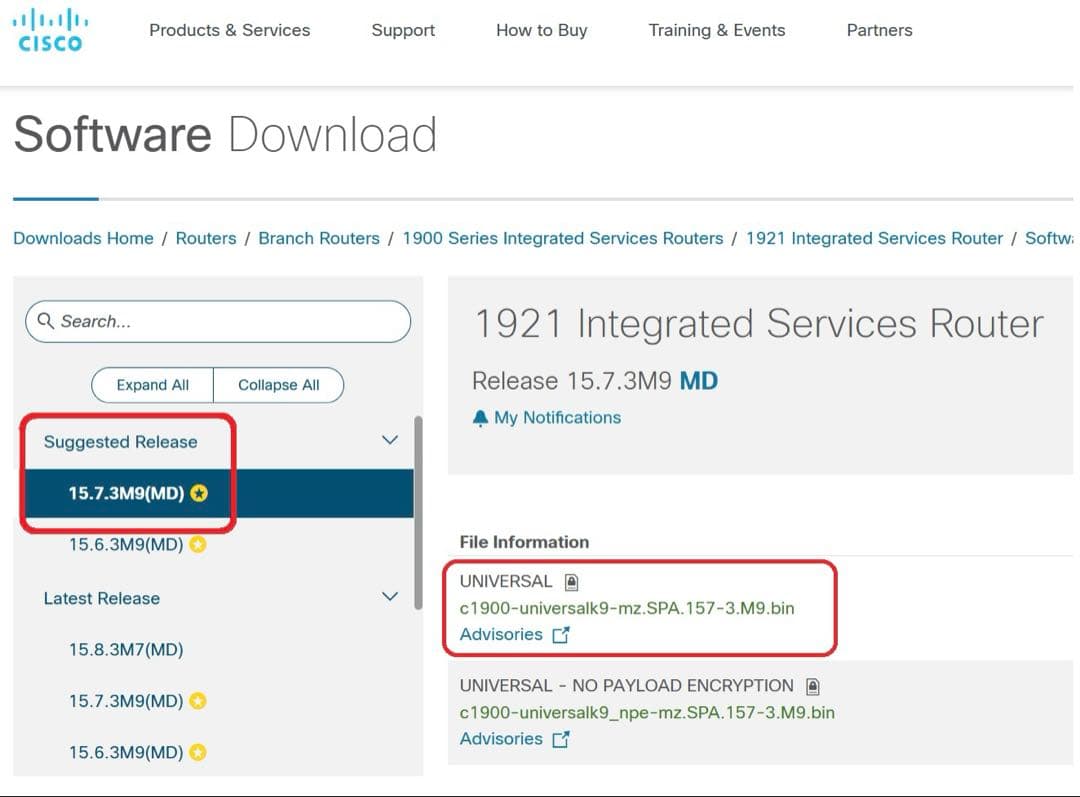Click star badge on latest 15.6.3M9(MD)
The image size is (1080, 797).
click(x=198, y=752)
